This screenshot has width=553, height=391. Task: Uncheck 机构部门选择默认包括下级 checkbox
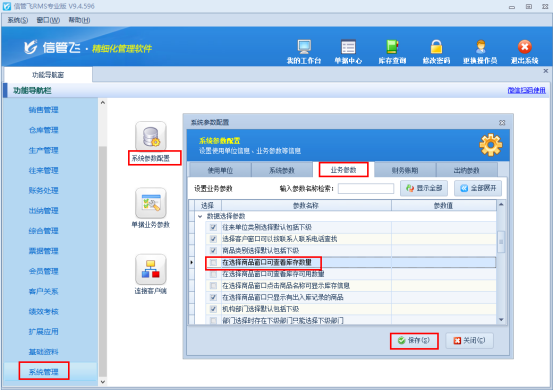coord(213,309)
